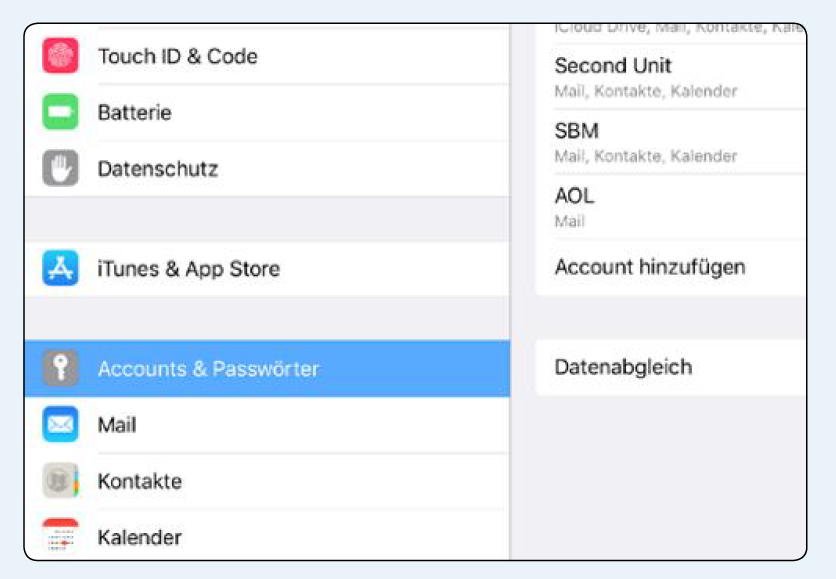Select the Batterie settings entry
This screenshot has width=836, height=579.
click(267, 112)
